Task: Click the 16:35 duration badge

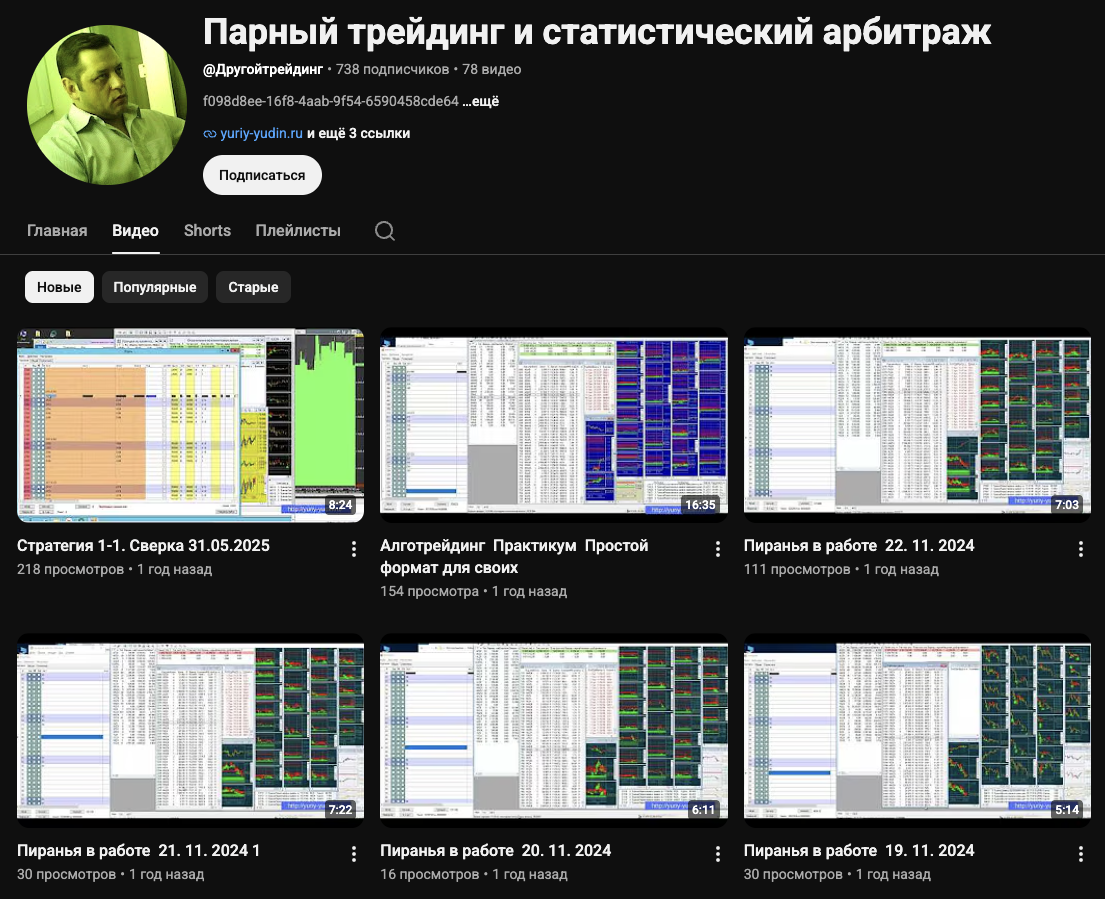Action: click(x=700, y=505)
